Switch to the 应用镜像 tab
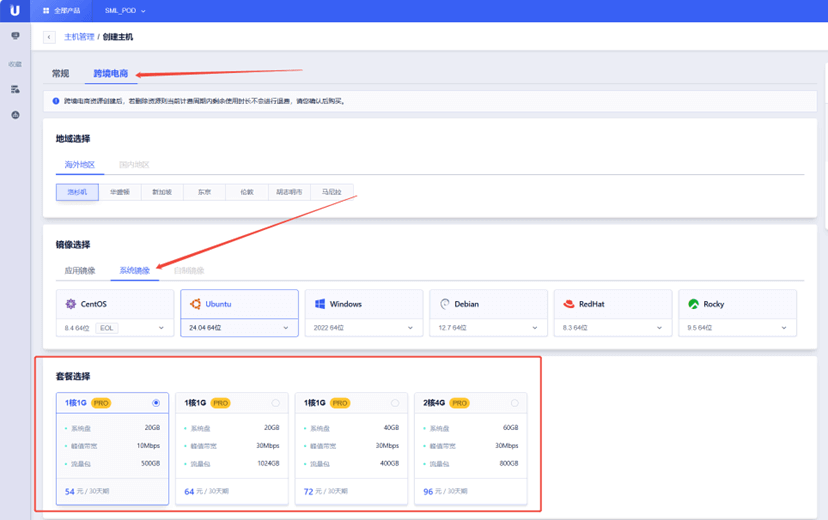This screenshot has width=828, height=520. (x=80, y=271)
